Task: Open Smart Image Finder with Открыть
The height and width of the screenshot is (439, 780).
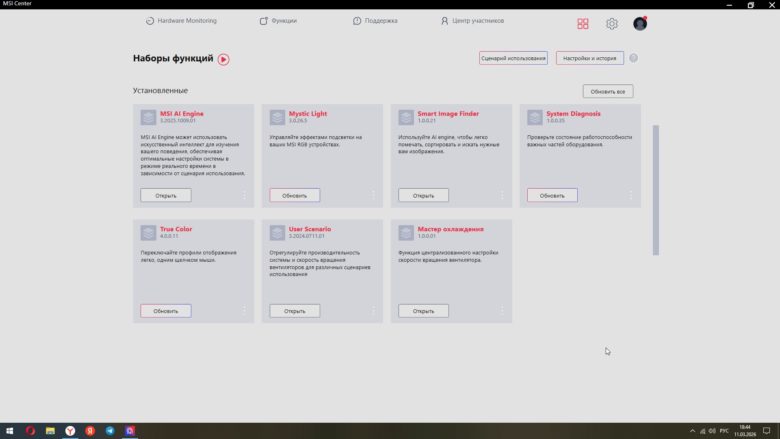Action: (423, 195)
